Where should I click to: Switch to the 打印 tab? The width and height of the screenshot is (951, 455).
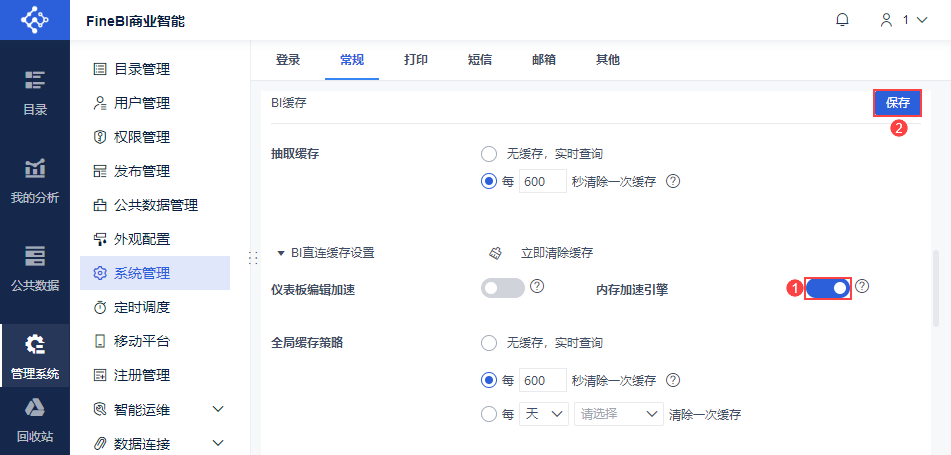[x=416, y=60]
